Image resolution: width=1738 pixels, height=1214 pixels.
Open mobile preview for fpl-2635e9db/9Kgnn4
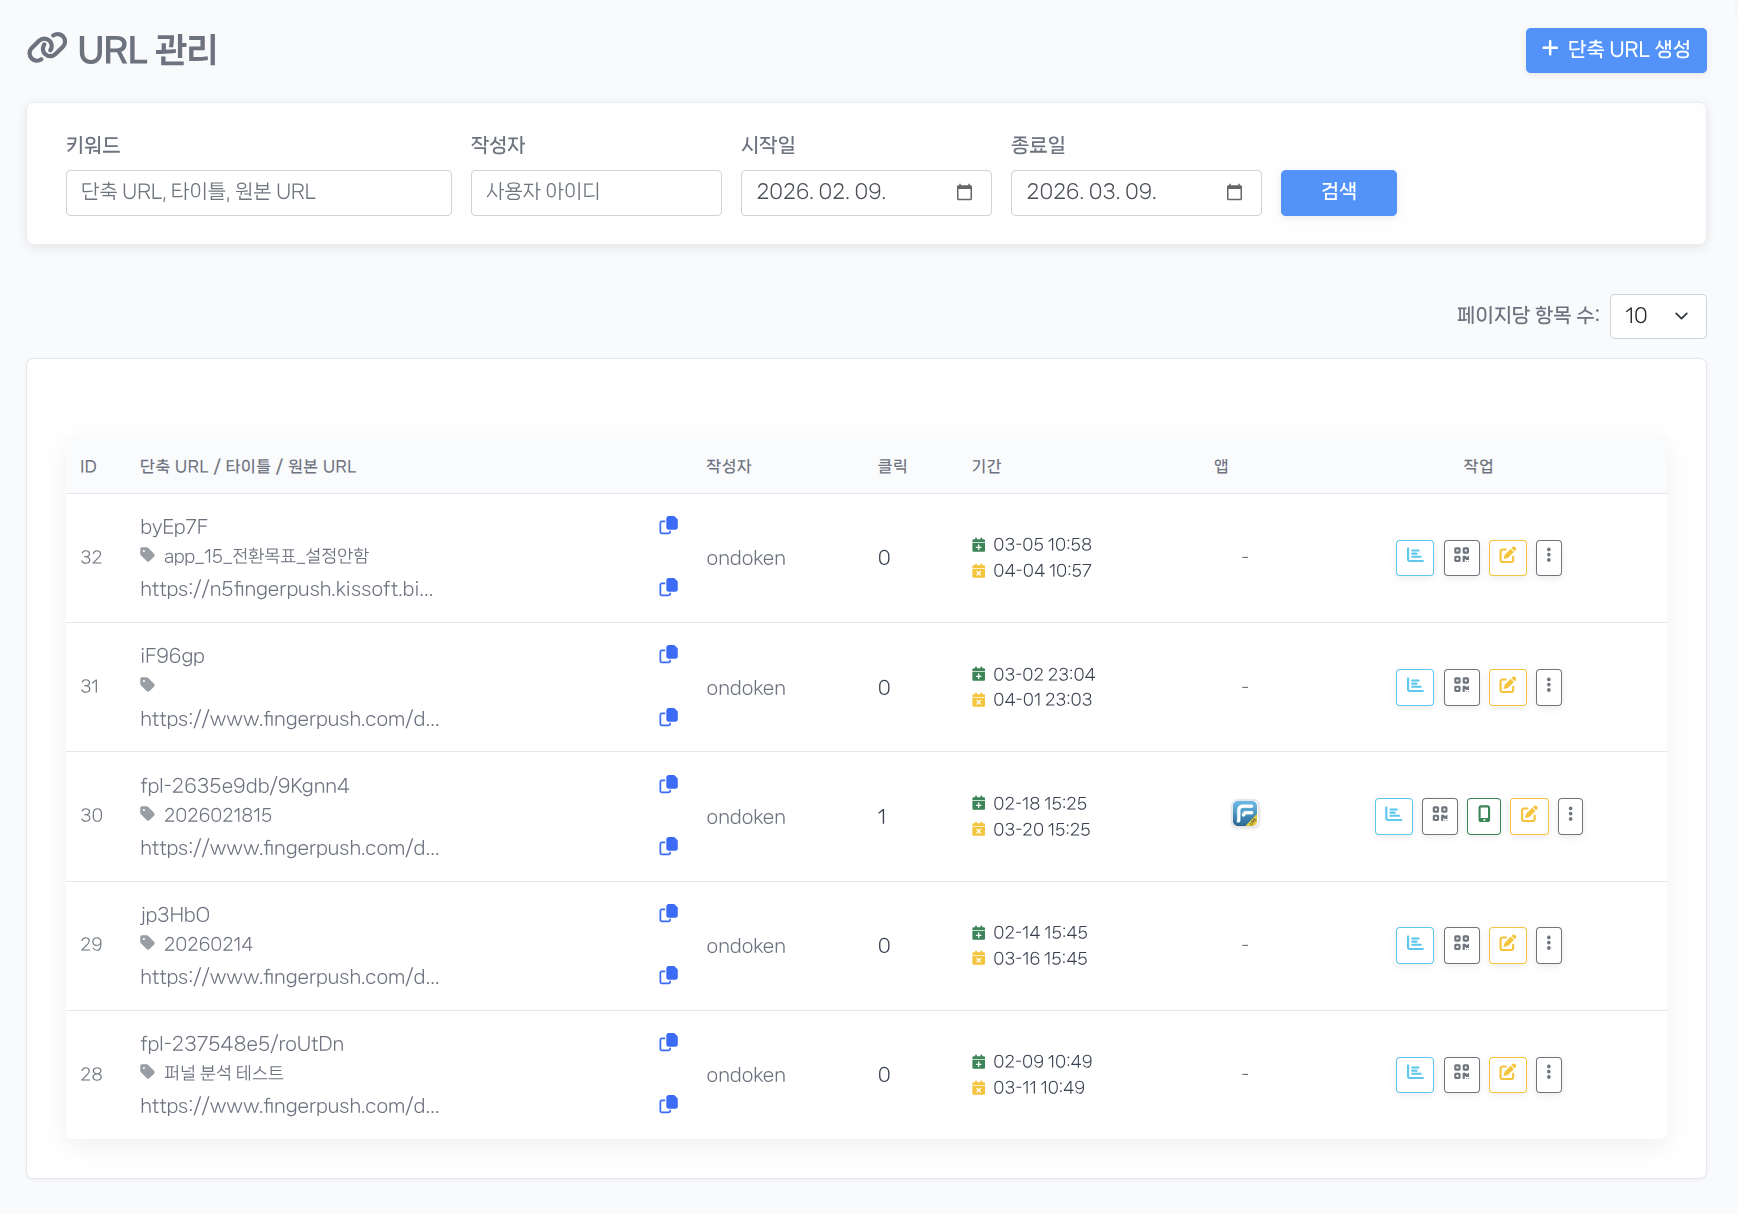point(1484,816)
